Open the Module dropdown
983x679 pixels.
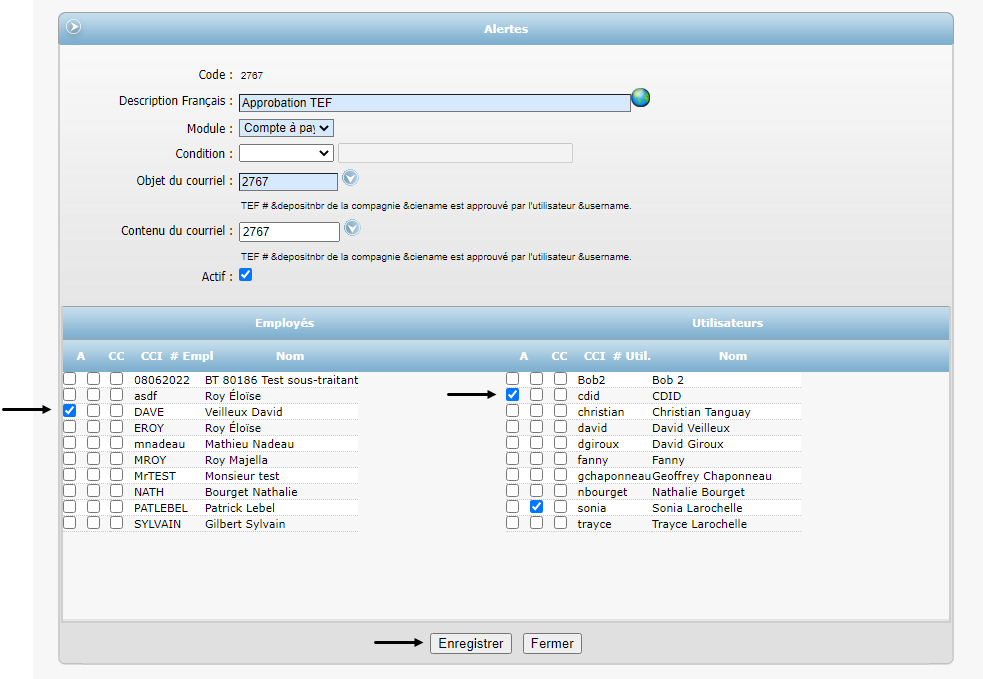click(286, 128)
